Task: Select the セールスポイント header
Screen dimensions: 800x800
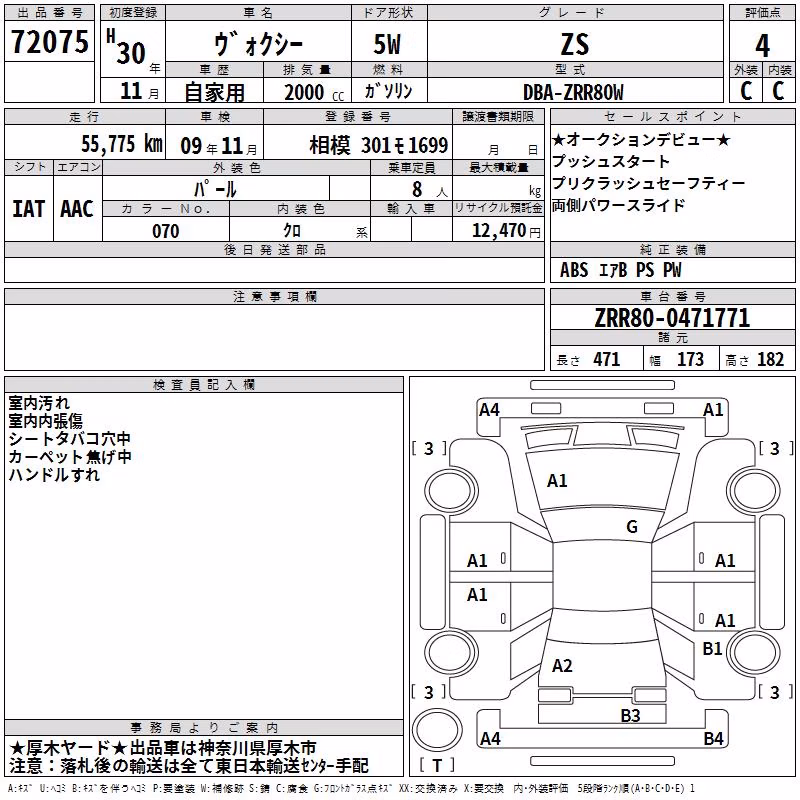Action: pyautogui.click(x=672, y=116)
